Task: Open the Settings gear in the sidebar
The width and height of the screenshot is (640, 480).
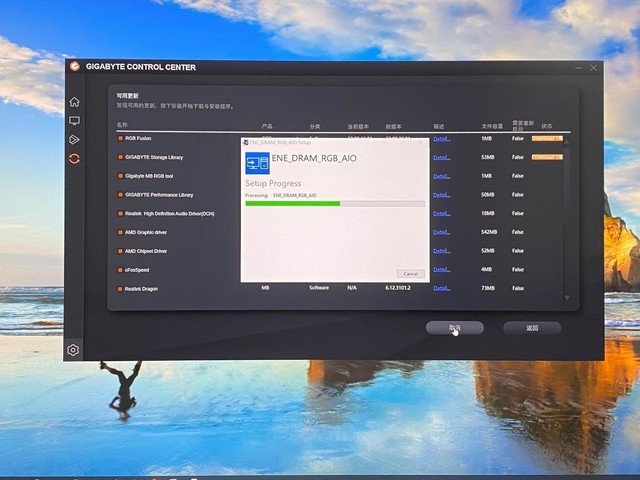Action: coord(73,350)
